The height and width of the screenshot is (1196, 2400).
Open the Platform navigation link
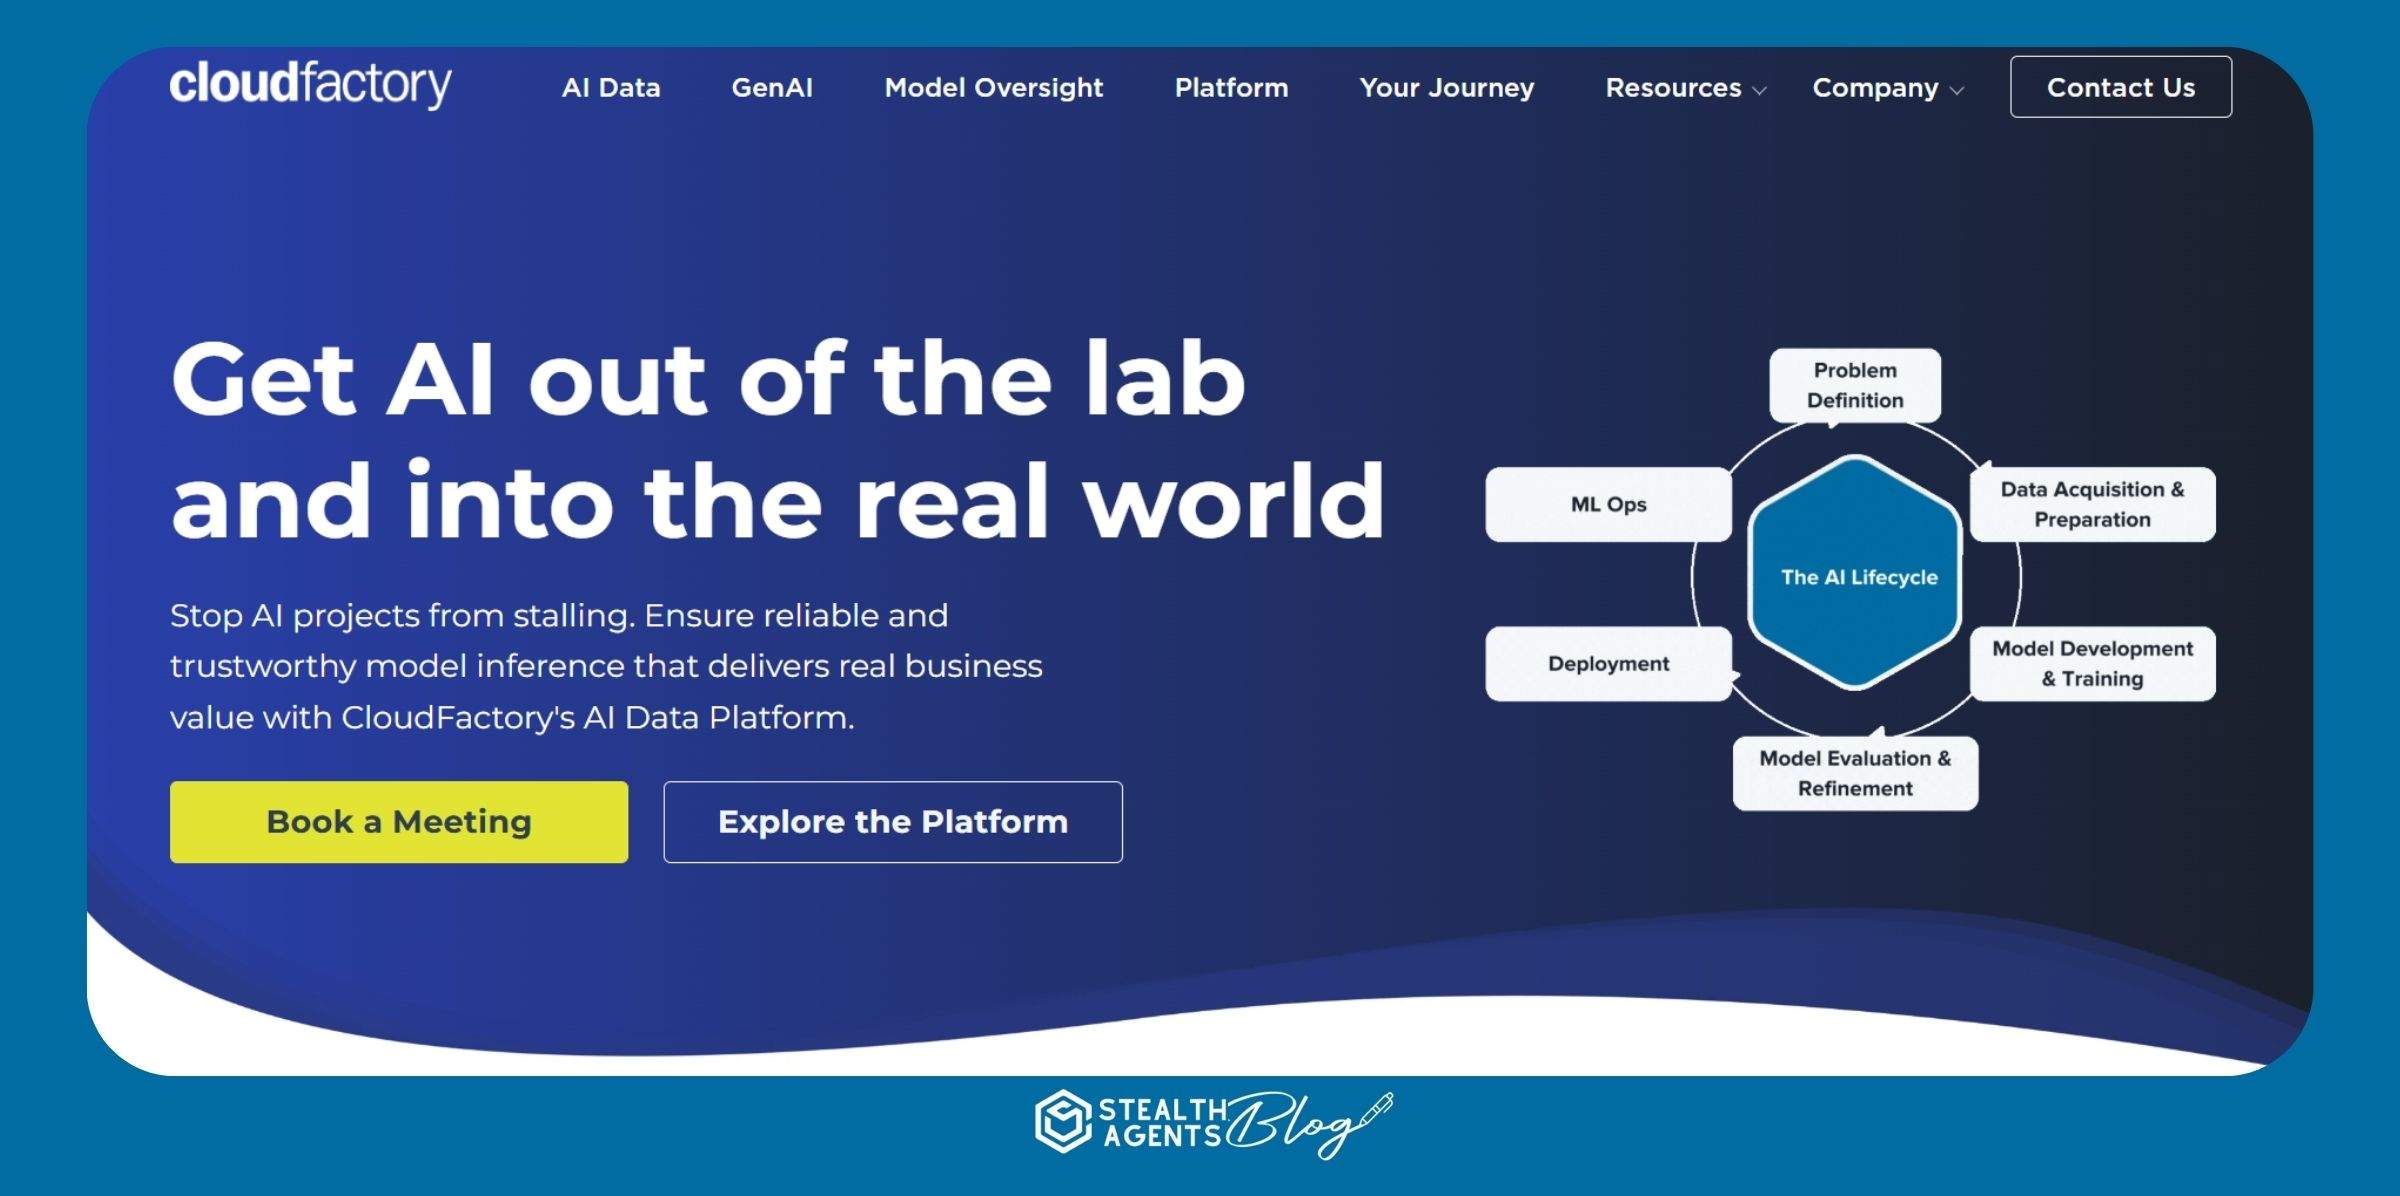point(1231,88)
